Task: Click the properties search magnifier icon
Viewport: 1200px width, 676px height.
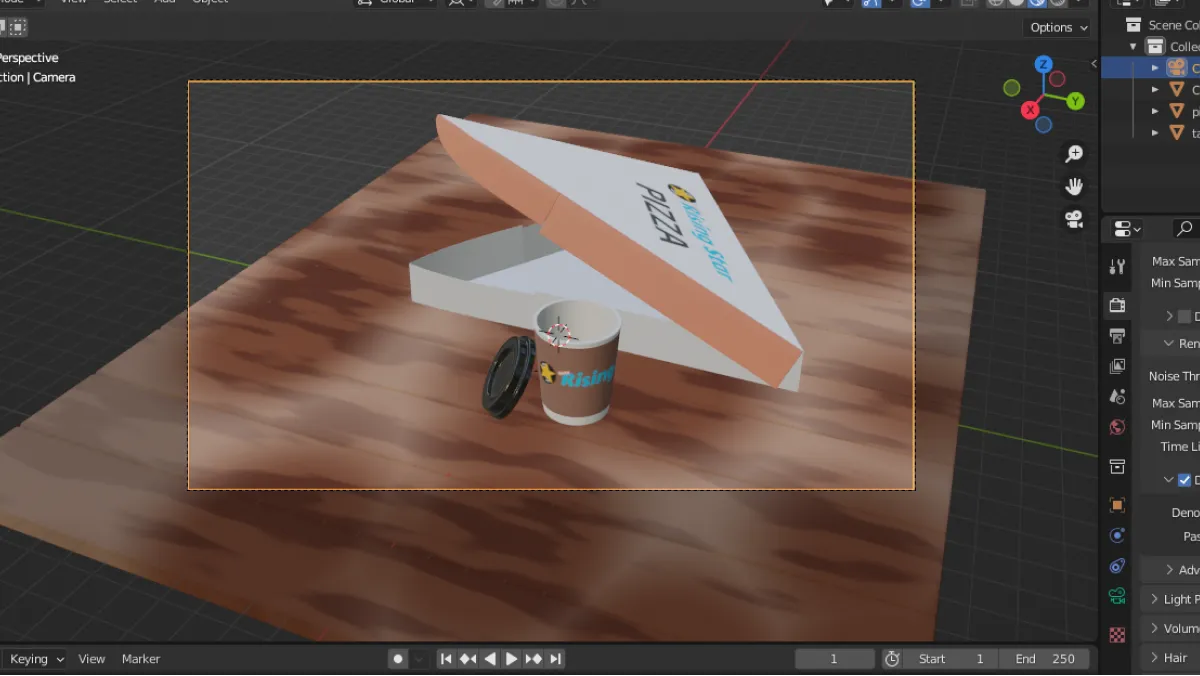Action: pyautogui.click(x=1185, y=229)
